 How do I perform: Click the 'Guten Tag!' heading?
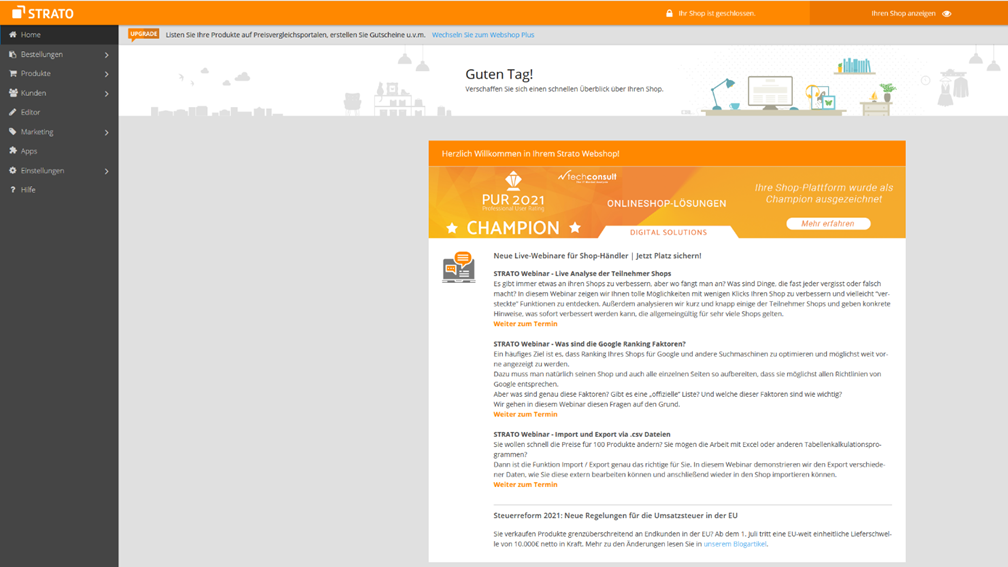click(499, 74)
